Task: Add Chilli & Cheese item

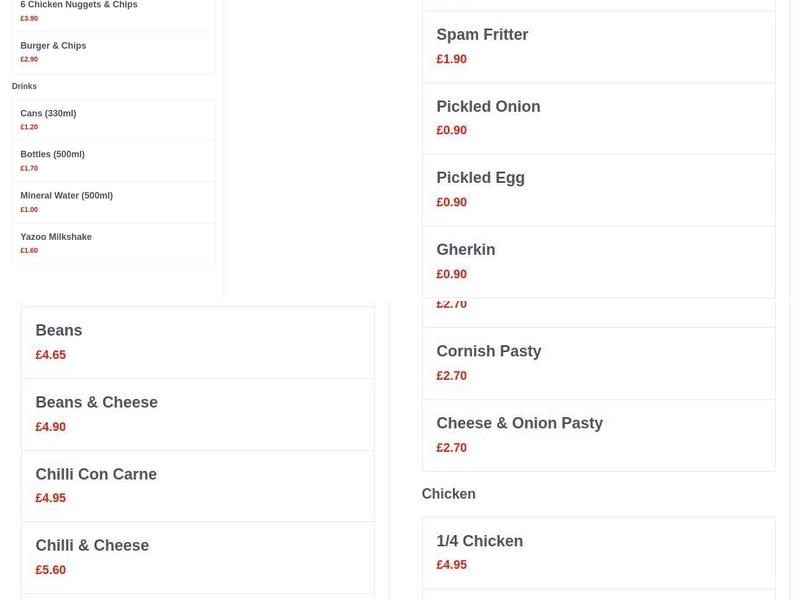Action: coord(92,546)
